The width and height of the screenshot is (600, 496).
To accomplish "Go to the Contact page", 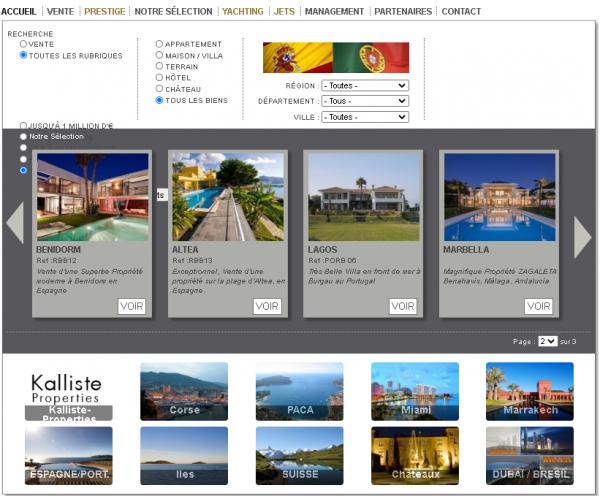I will tap(461, 12).
